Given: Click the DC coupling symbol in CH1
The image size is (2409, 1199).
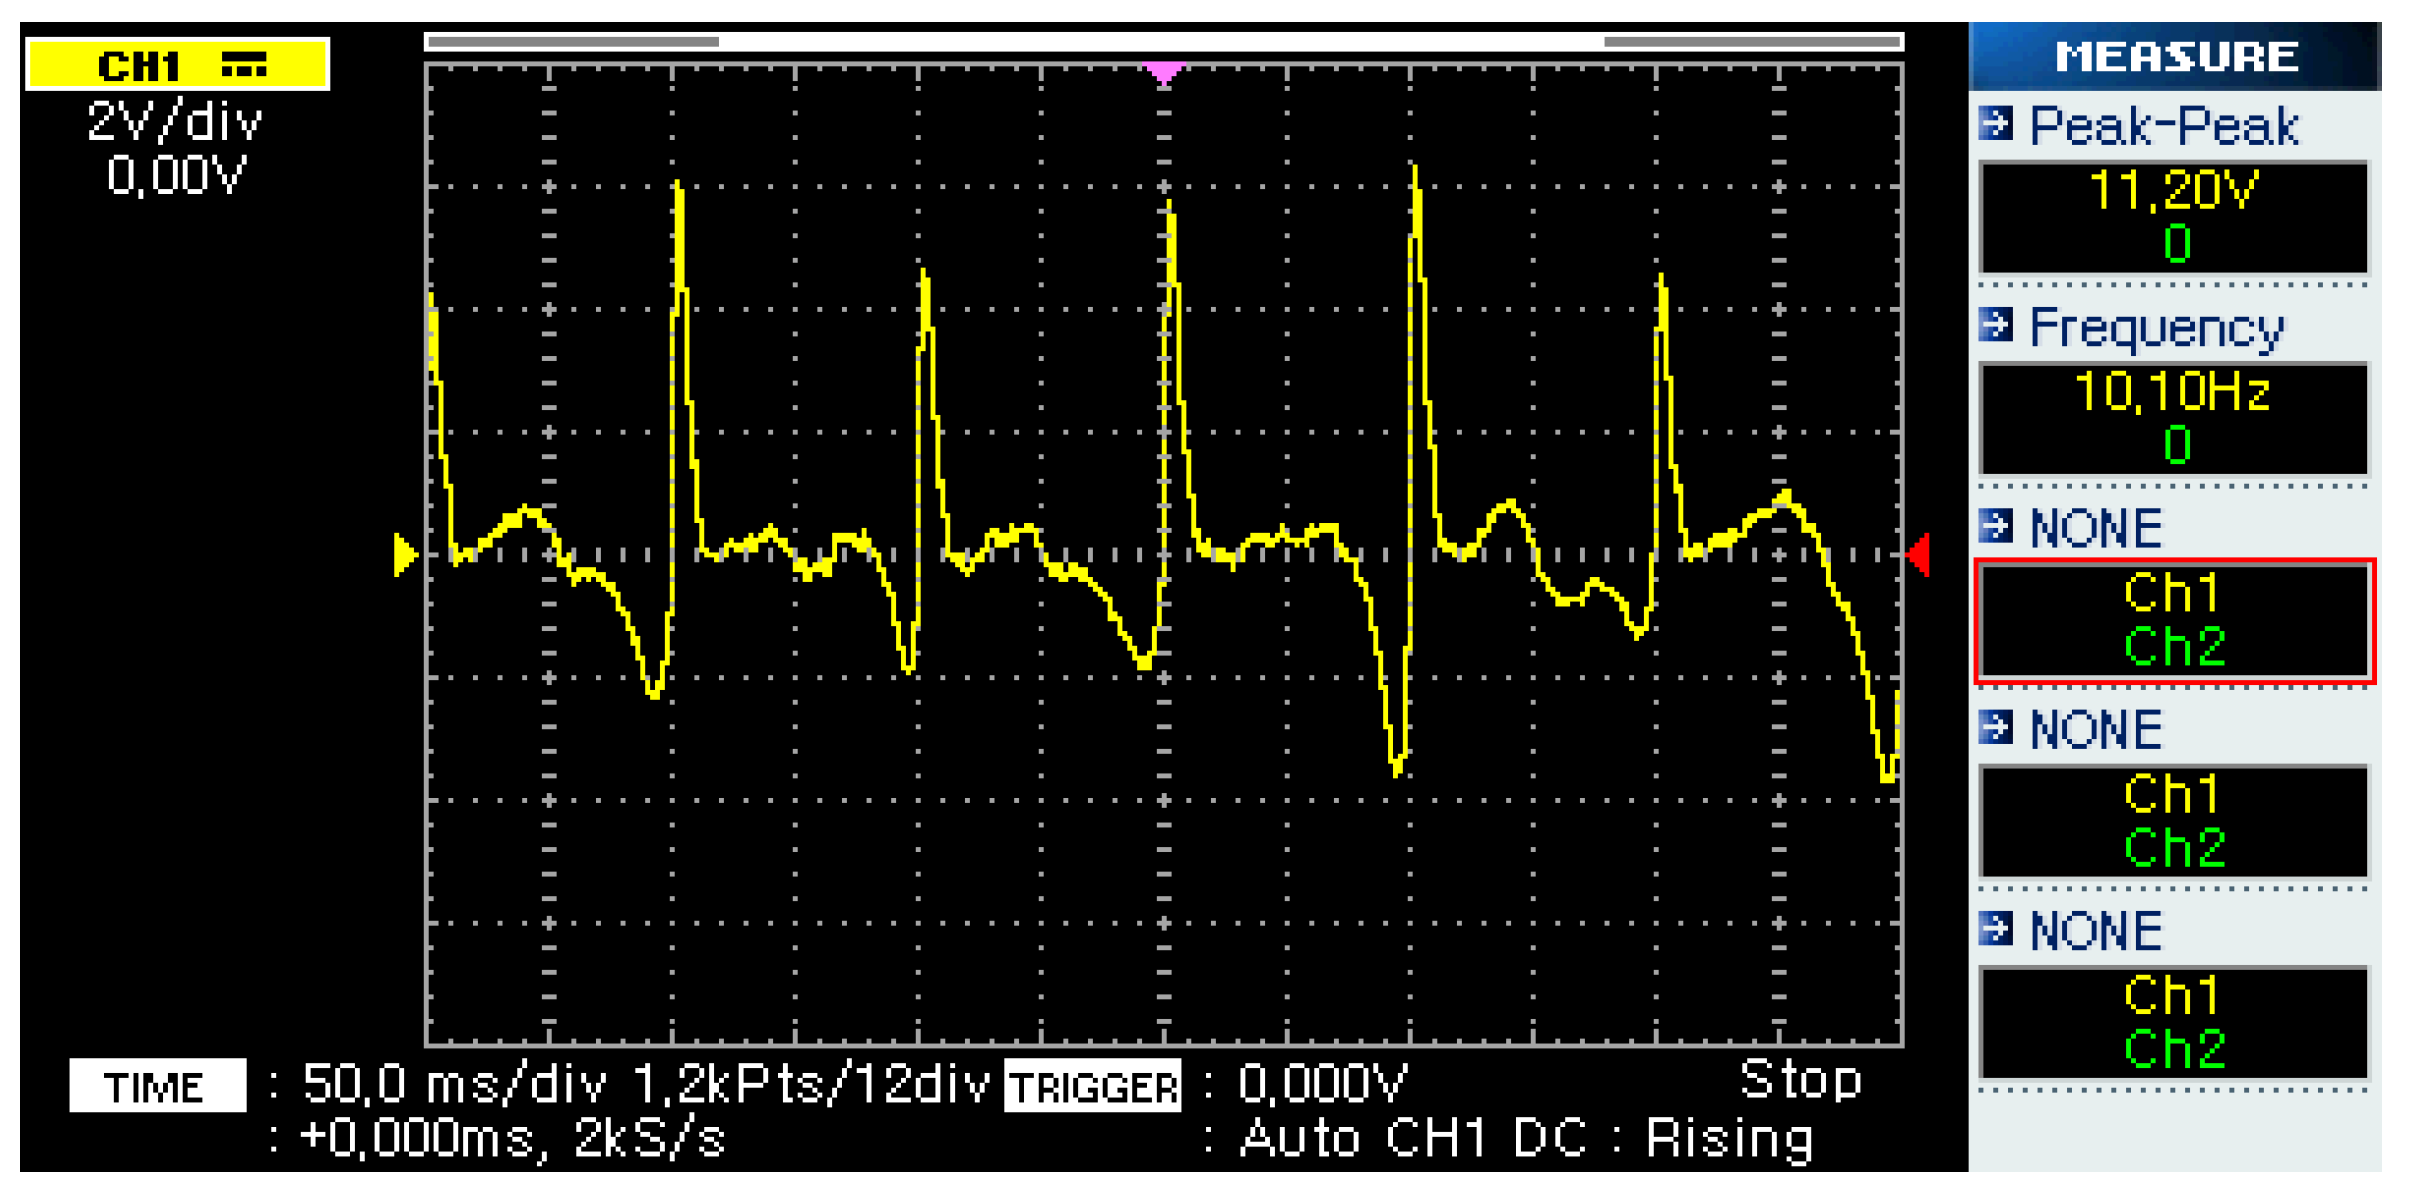Looking at the screenshot, I should pos(244,66).
